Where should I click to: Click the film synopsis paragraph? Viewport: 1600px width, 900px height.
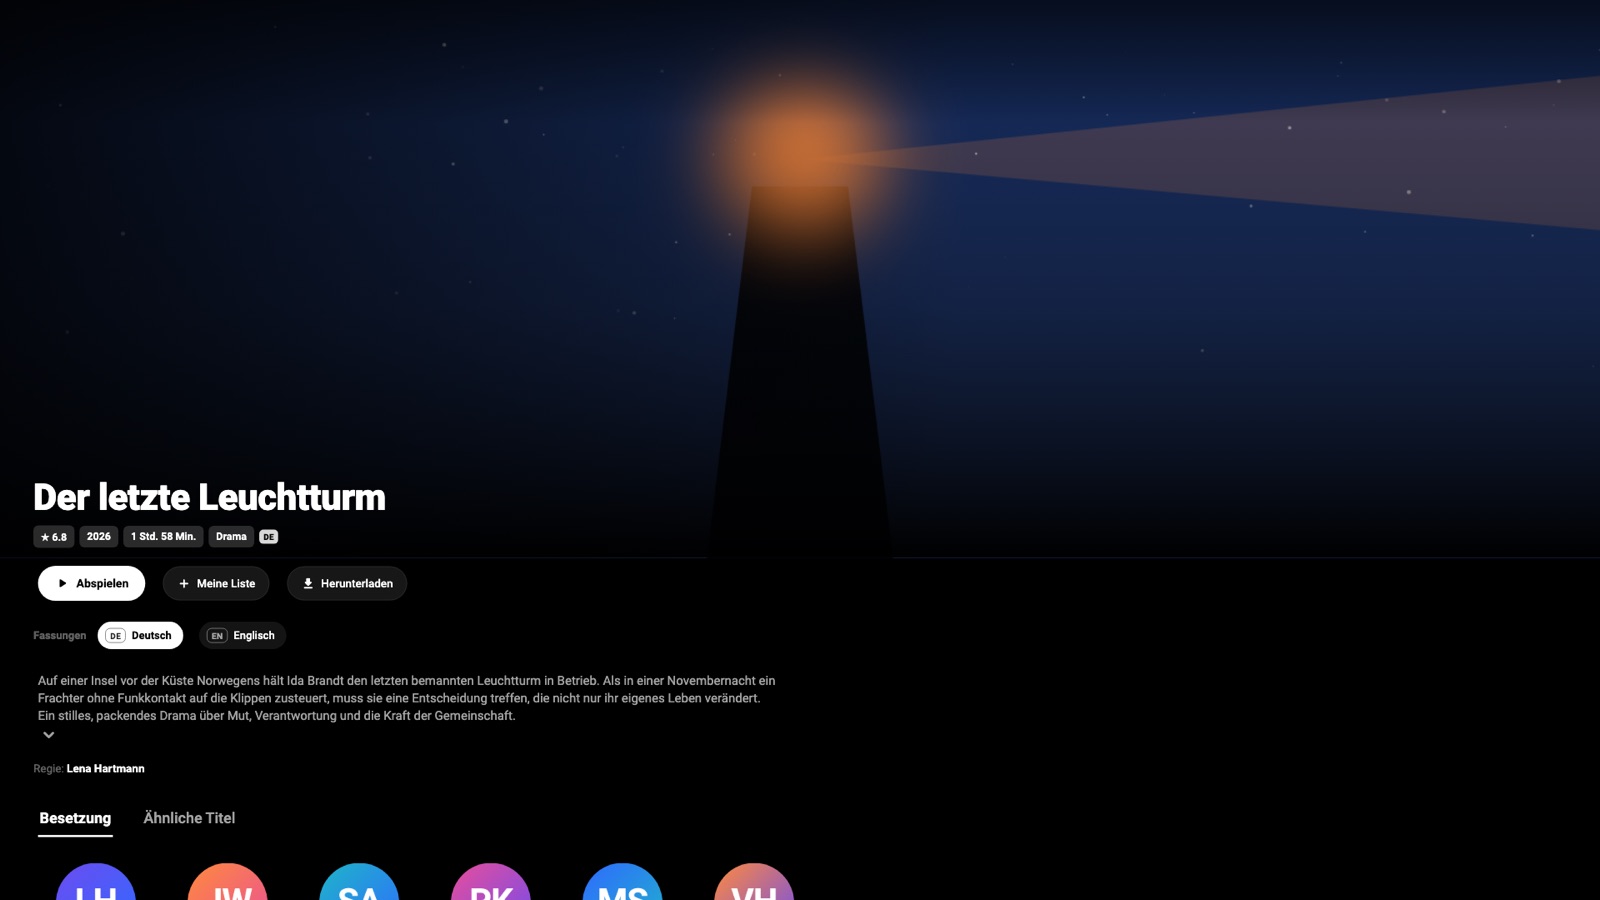tap(407, 698)
